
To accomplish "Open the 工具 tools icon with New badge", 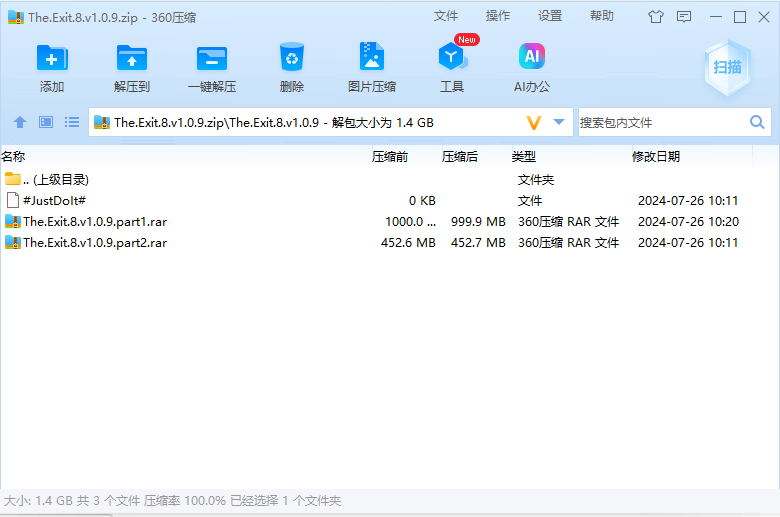I will pyautogui.click(x=452, y=57).
